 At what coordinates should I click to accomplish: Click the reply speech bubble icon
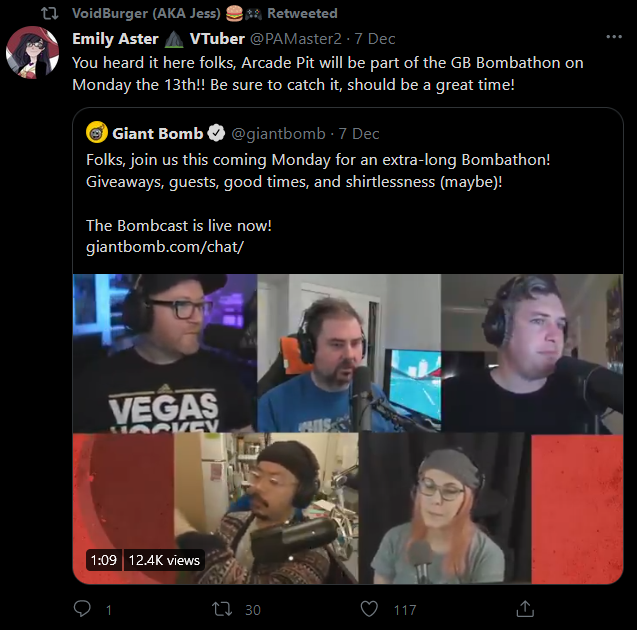[82, 609]
